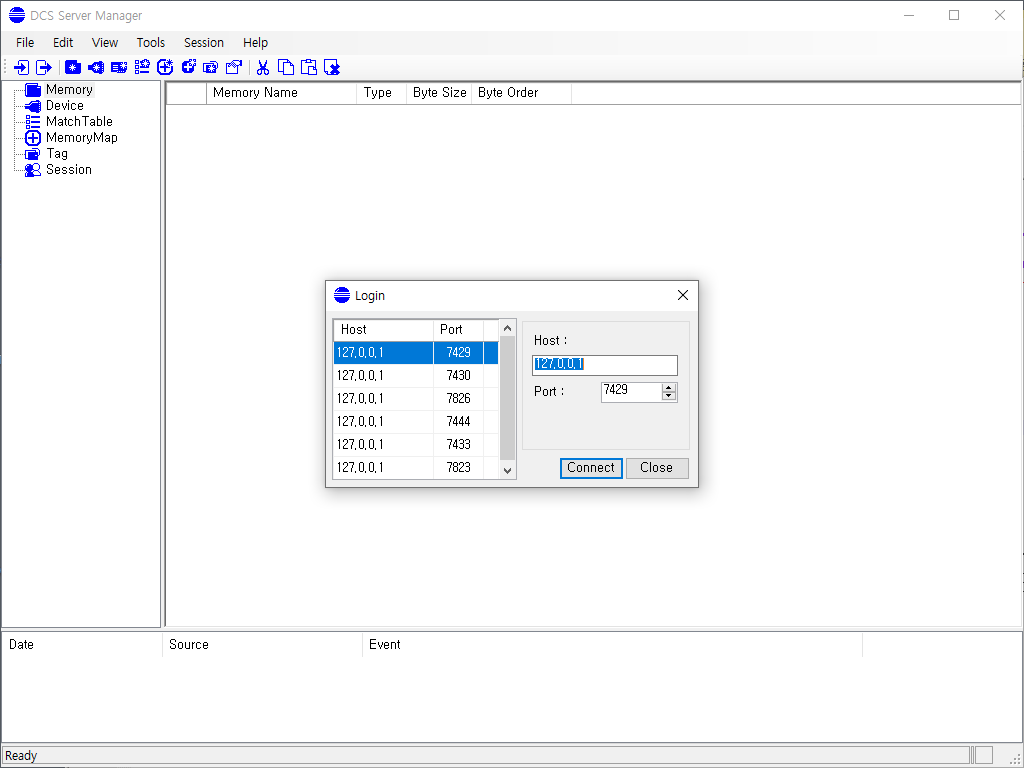
Task: Open the Session menu
Action: 204,42
